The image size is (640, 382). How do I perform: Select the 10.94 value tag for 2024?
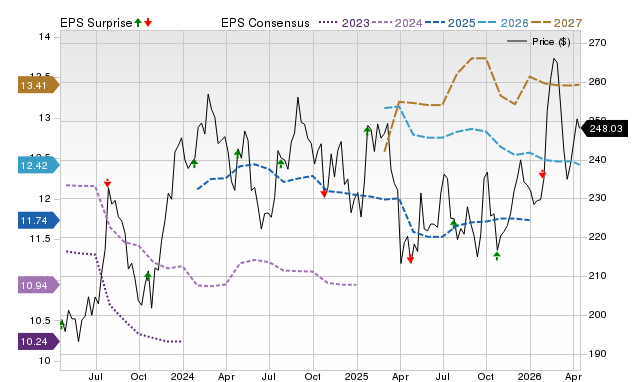pos(38,285)
